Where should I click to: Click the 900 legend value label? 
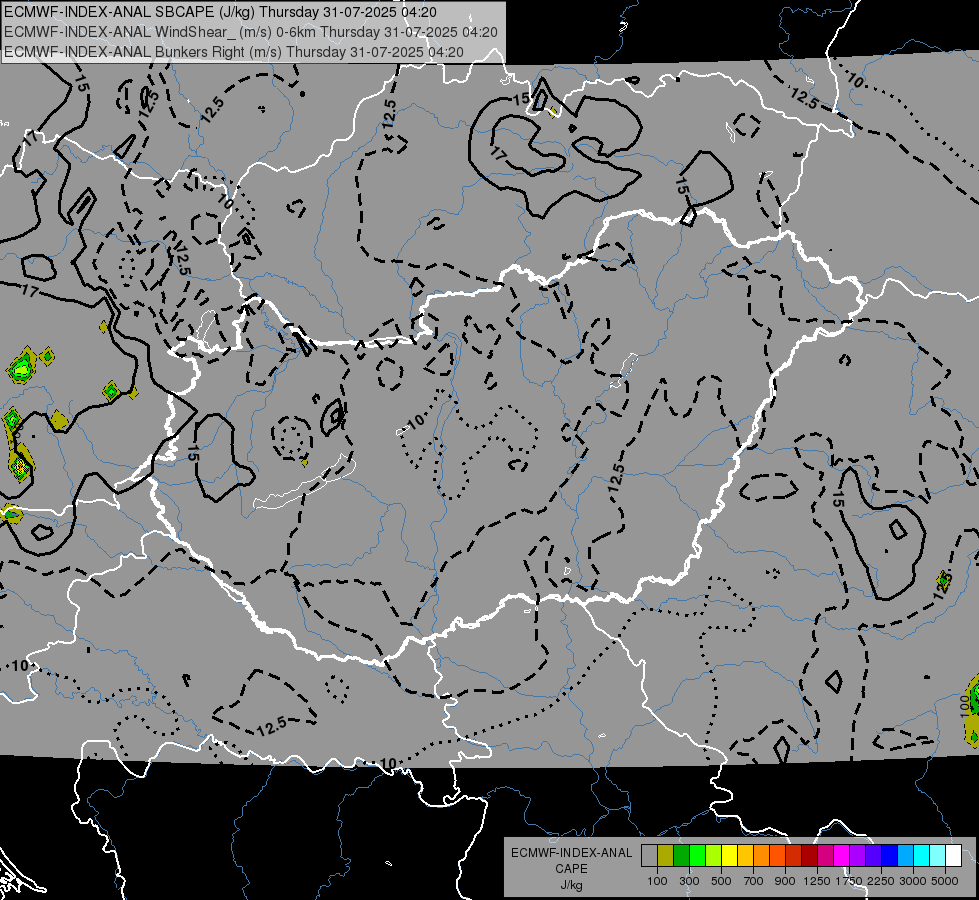pyautogui.click(x=785, y=881)
